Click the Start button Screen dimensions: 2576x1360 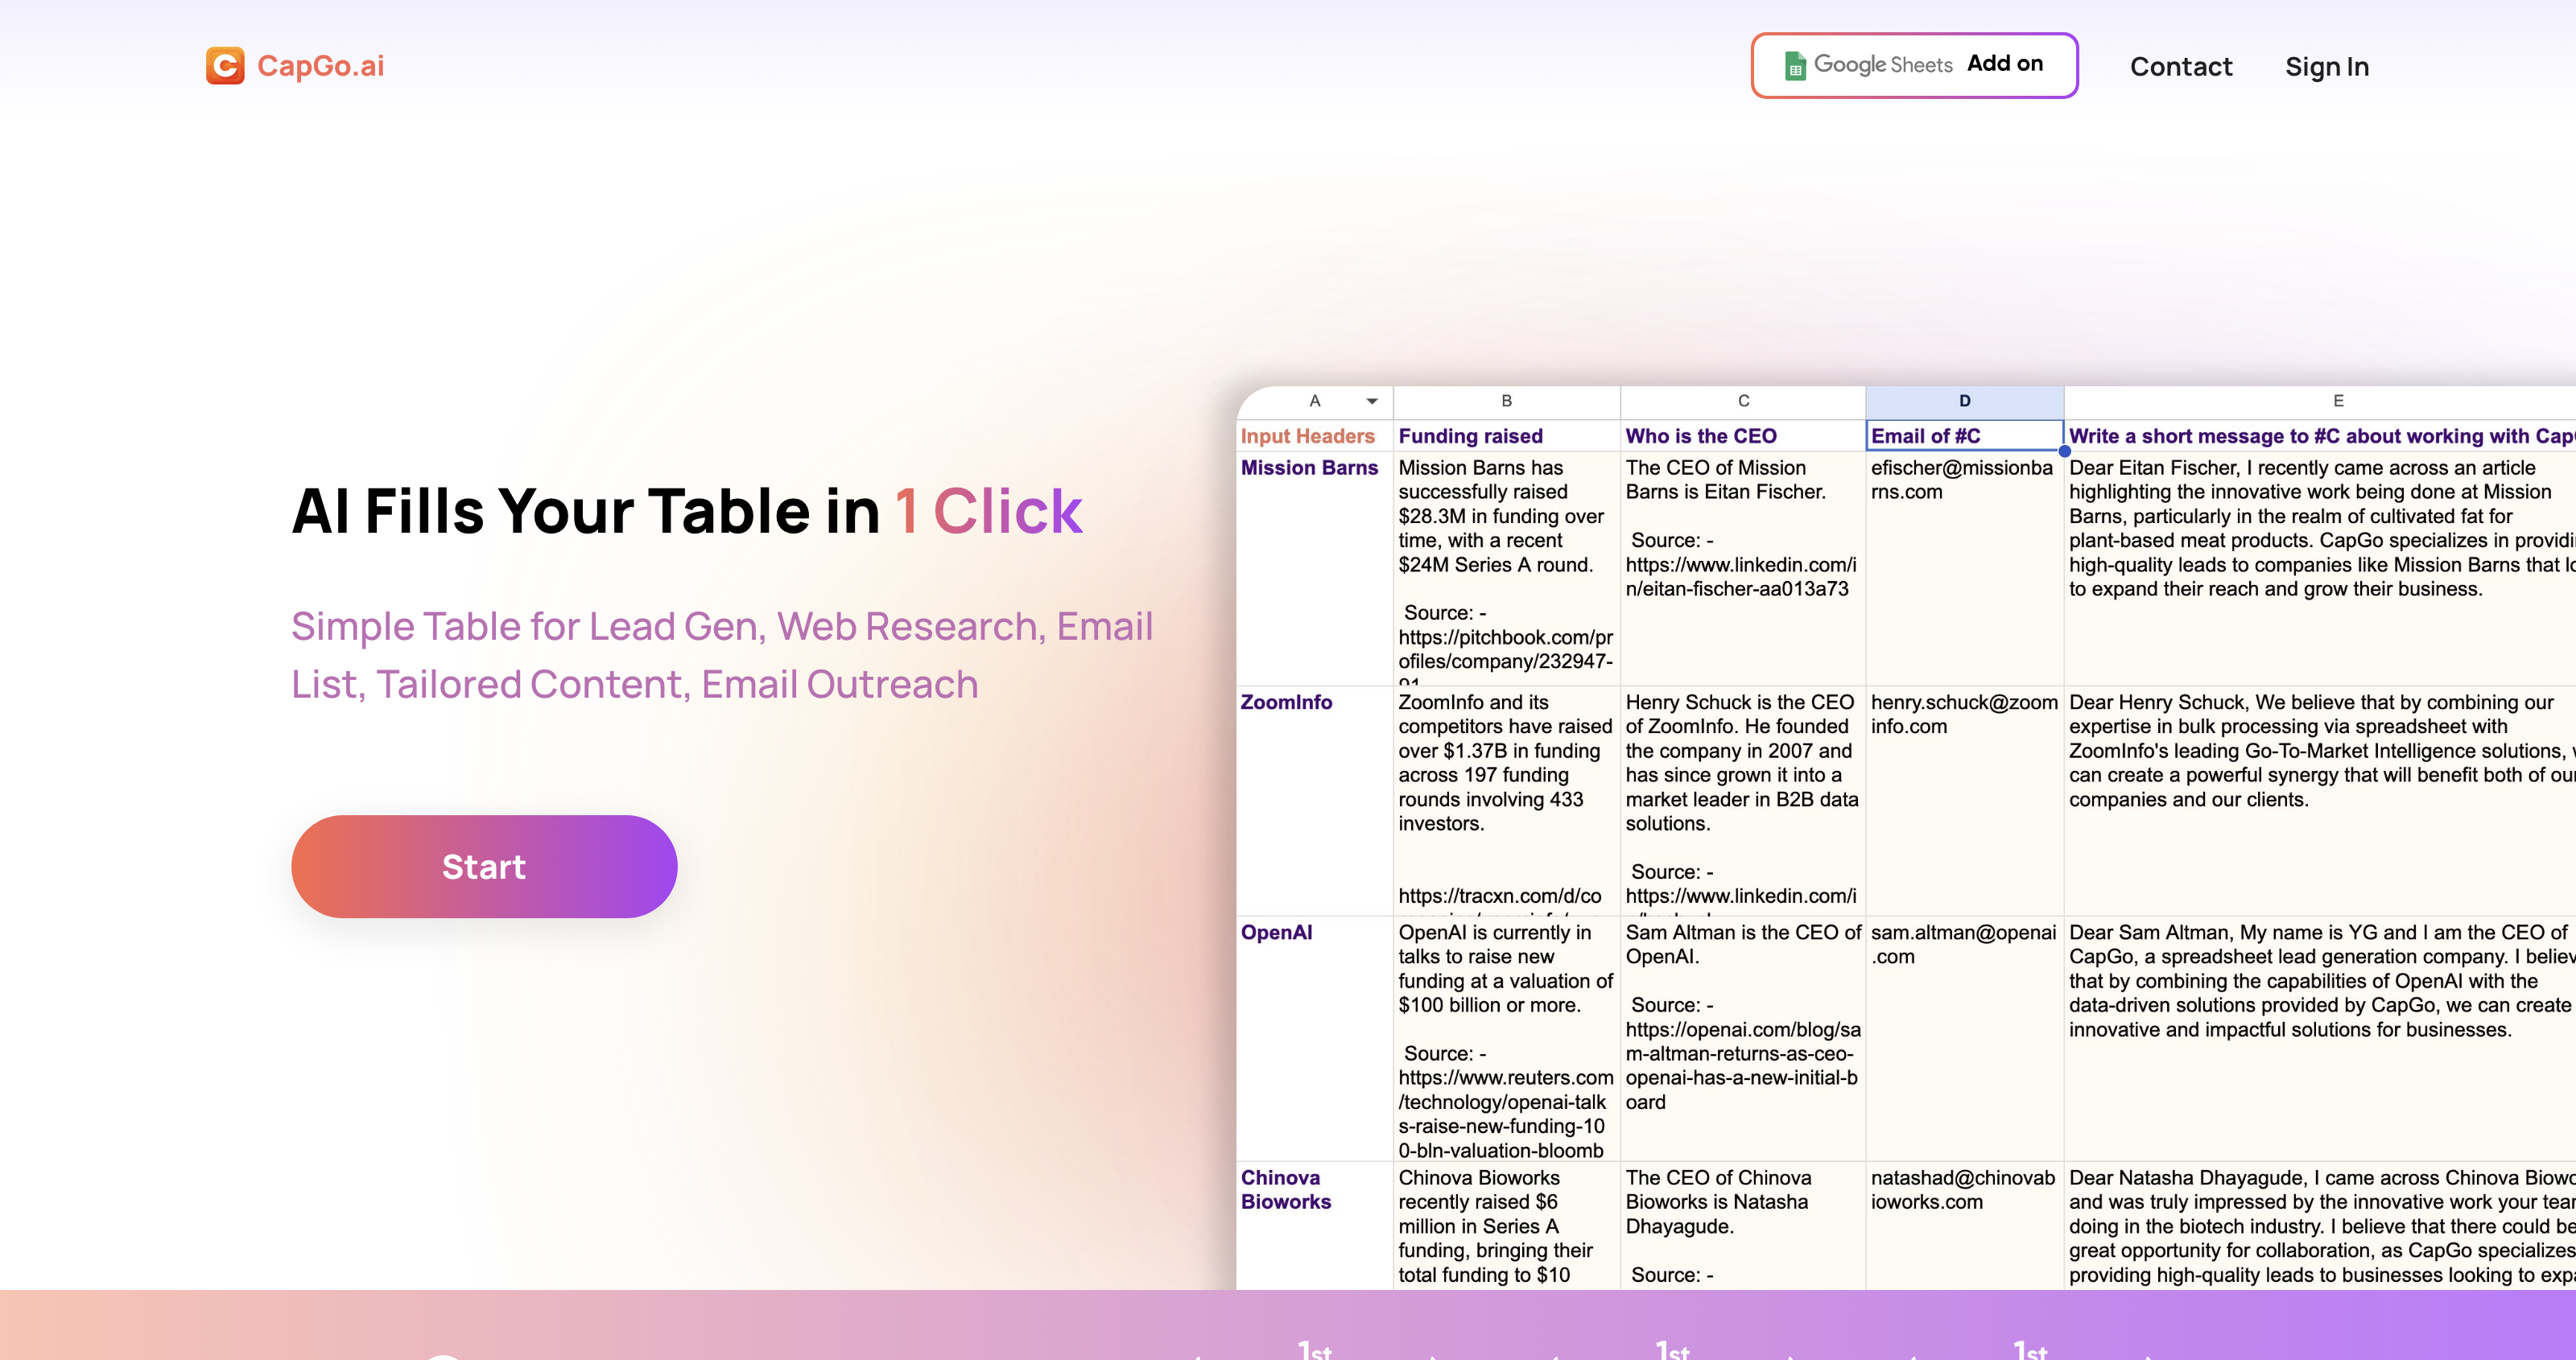[484, 866]
